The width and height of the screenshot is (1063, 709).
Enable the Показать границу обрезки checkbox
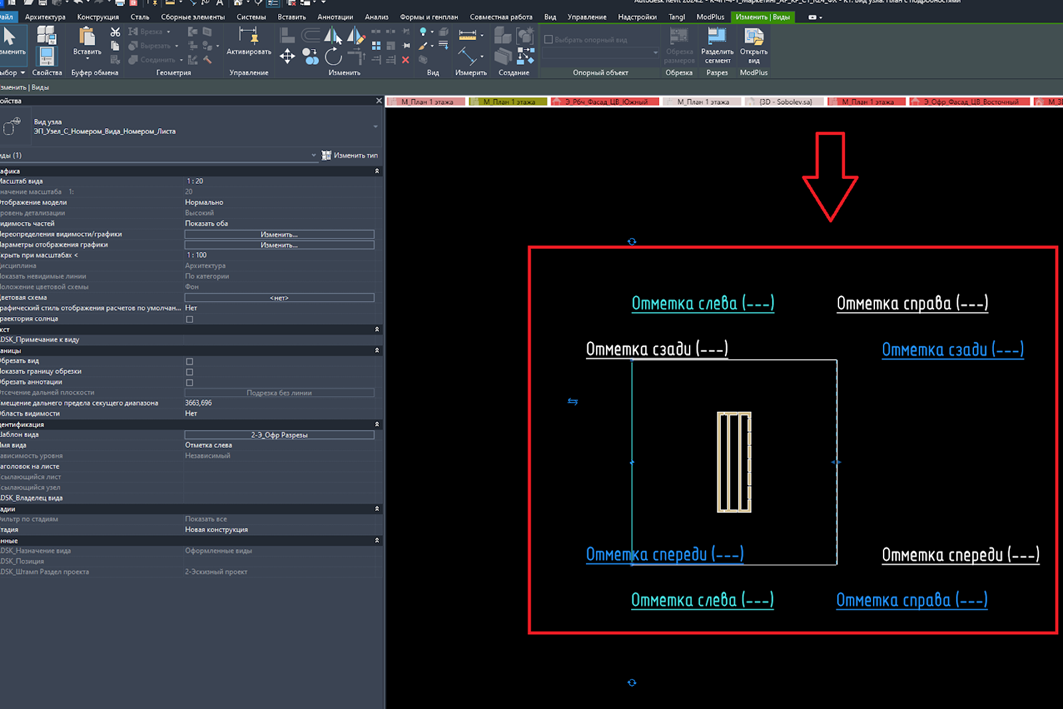(x=189, y=372)
